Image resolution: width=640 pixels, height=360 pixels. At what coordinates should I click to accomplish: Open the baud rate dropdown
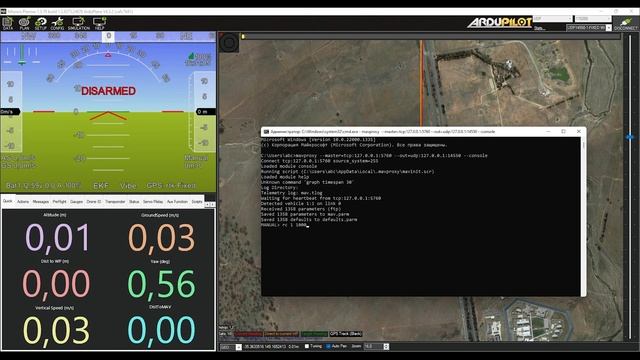[x=593, y=19]
